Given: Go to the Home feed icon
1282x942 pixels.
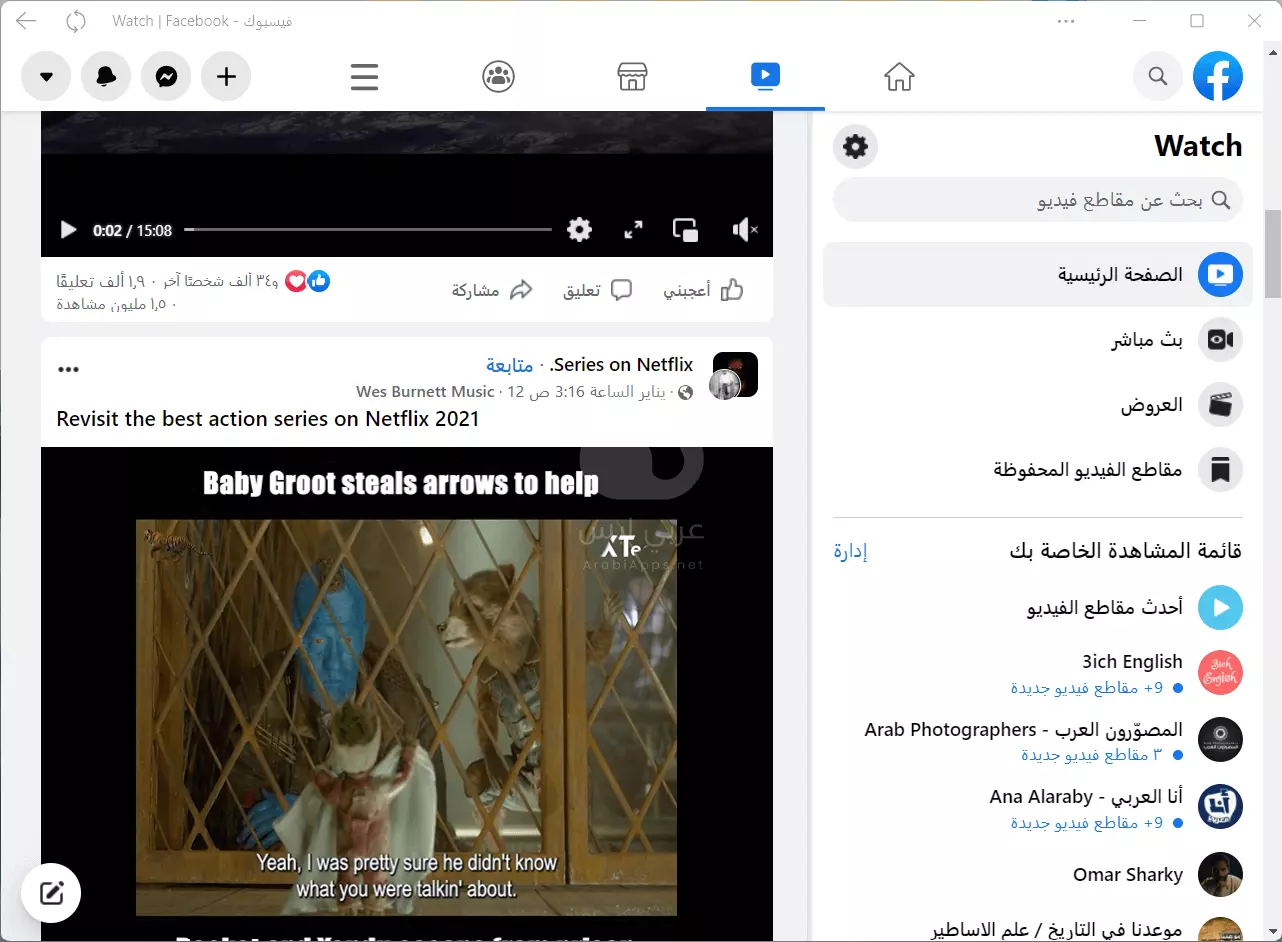Looking at the screenshot, I should (x=899, y=76).
